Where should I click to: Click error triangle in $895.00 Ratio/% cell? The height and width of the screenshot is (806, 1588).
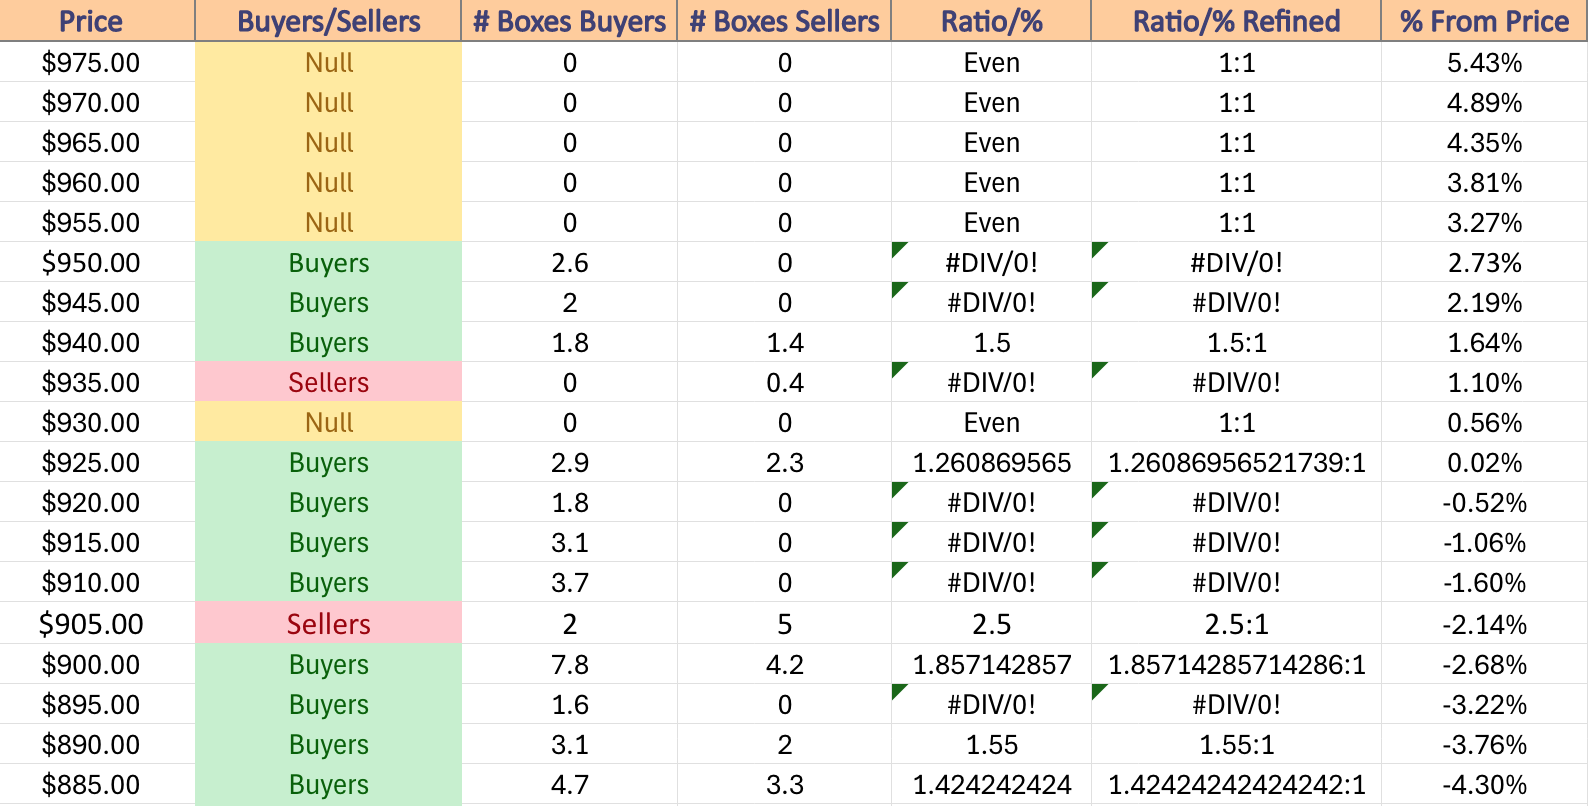click(x=897, y=689)
